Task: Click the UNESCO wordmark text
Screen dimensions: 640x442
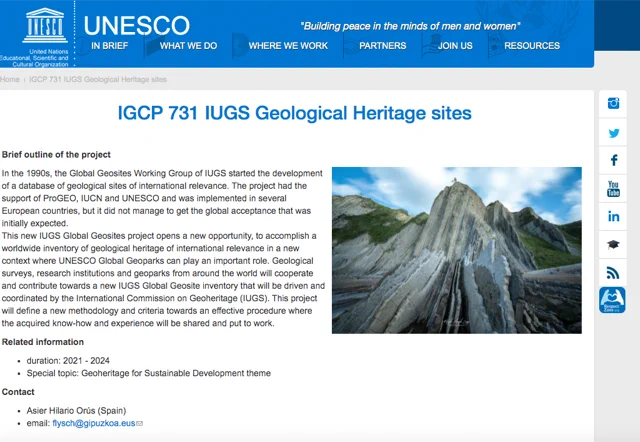Action: click(137, 25)
